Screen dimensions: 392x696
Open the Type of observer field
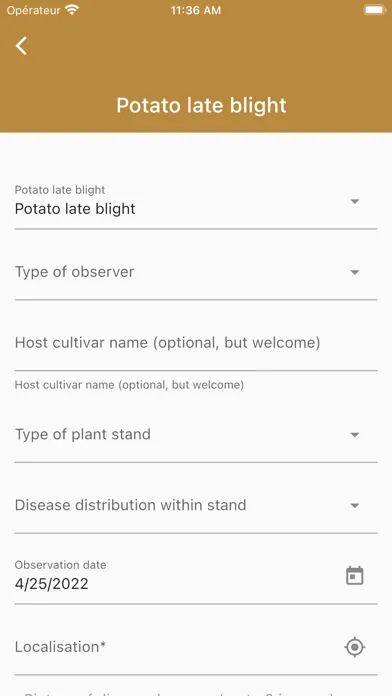196,272
